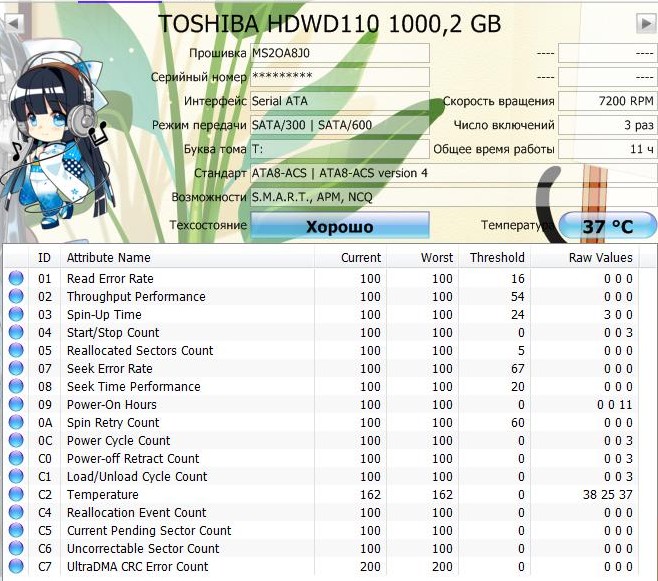The height and width of the screenshot is (581, 658).
Task: Click the status orb beside Spin-Up Time
Action: [x=16, y=314]
